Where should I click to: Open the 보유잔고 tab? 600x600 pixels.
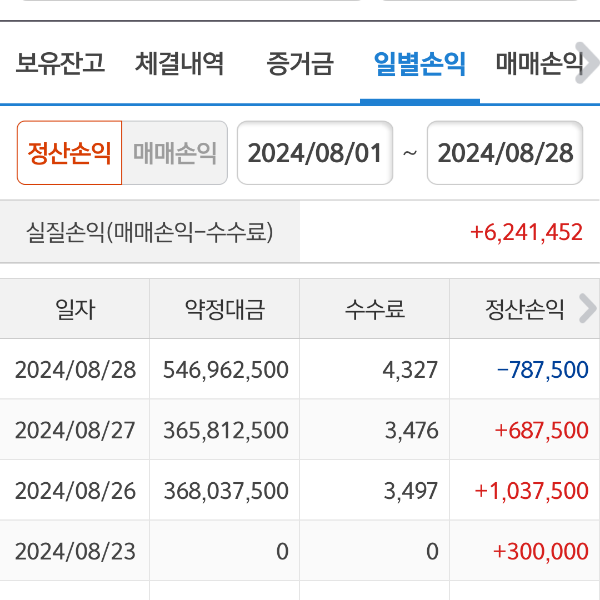(60, 65)
